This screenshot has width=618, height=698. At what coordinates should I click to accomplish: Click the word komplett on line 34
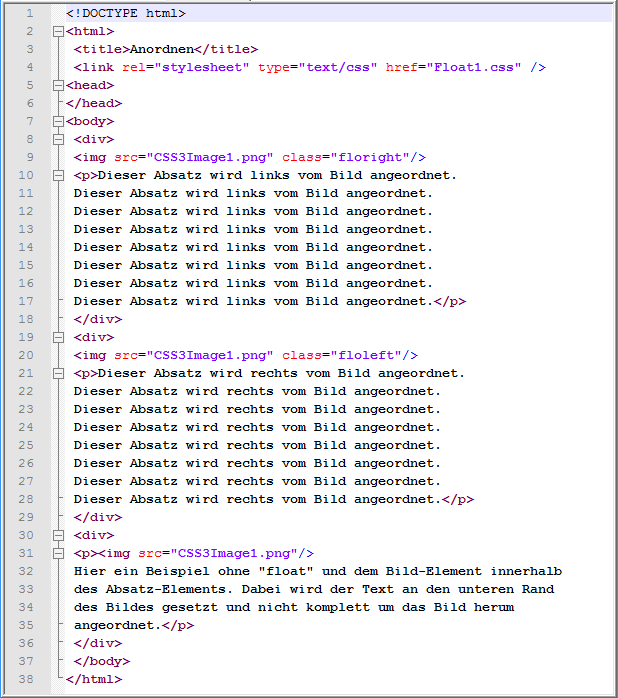[x=338, y=607]
